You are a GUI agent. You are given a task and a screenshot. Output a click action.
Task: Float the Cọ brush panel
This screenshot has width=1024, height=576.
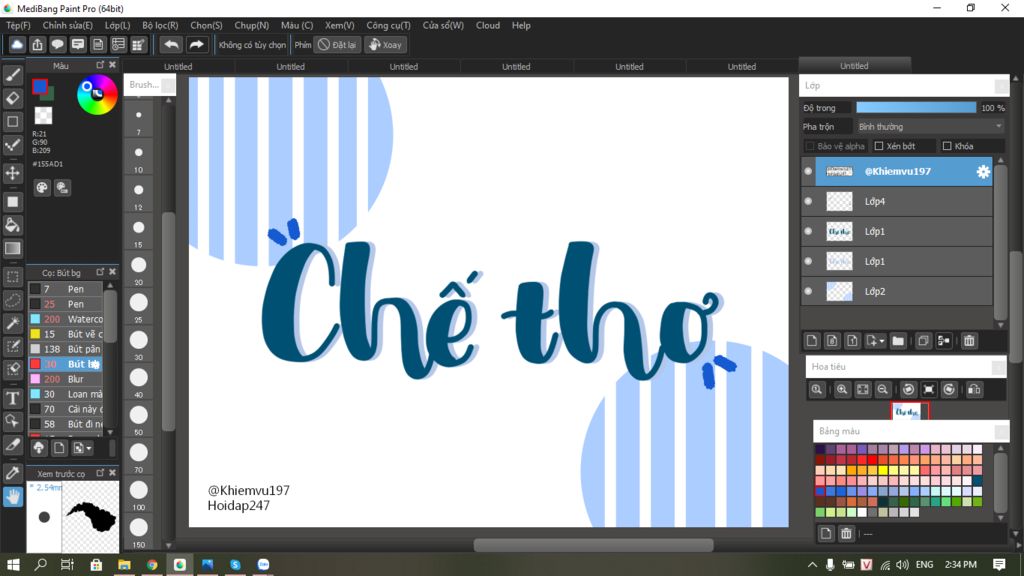click(x=100, y=272)
